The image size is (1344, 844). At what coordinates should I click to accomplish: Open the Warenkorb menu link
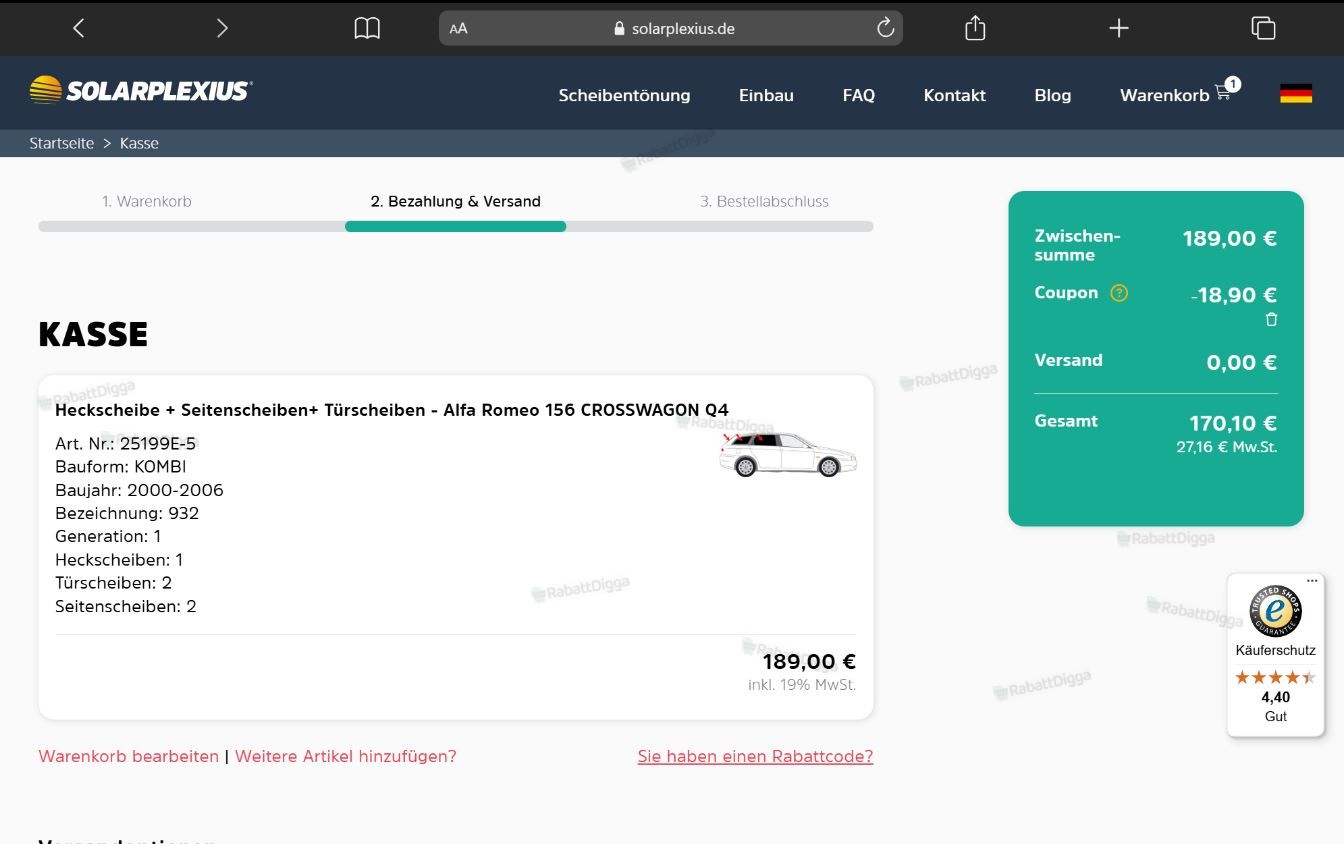coord(1164,95)
